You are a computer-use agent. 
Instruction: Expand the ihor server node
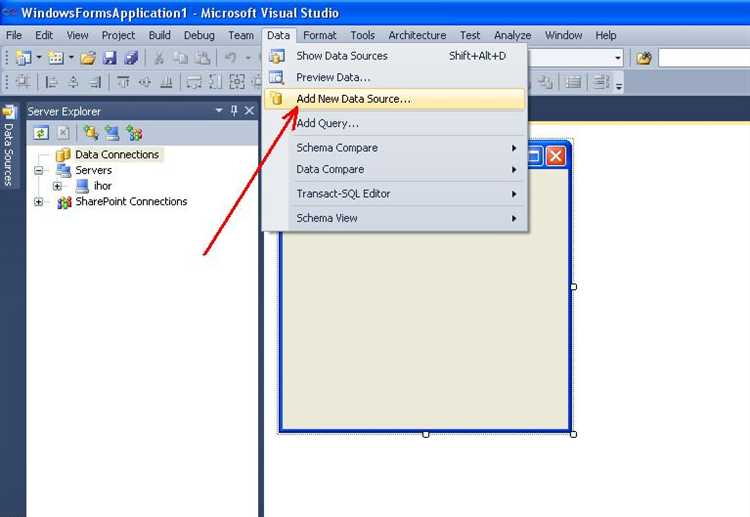[x=57, y=186]
